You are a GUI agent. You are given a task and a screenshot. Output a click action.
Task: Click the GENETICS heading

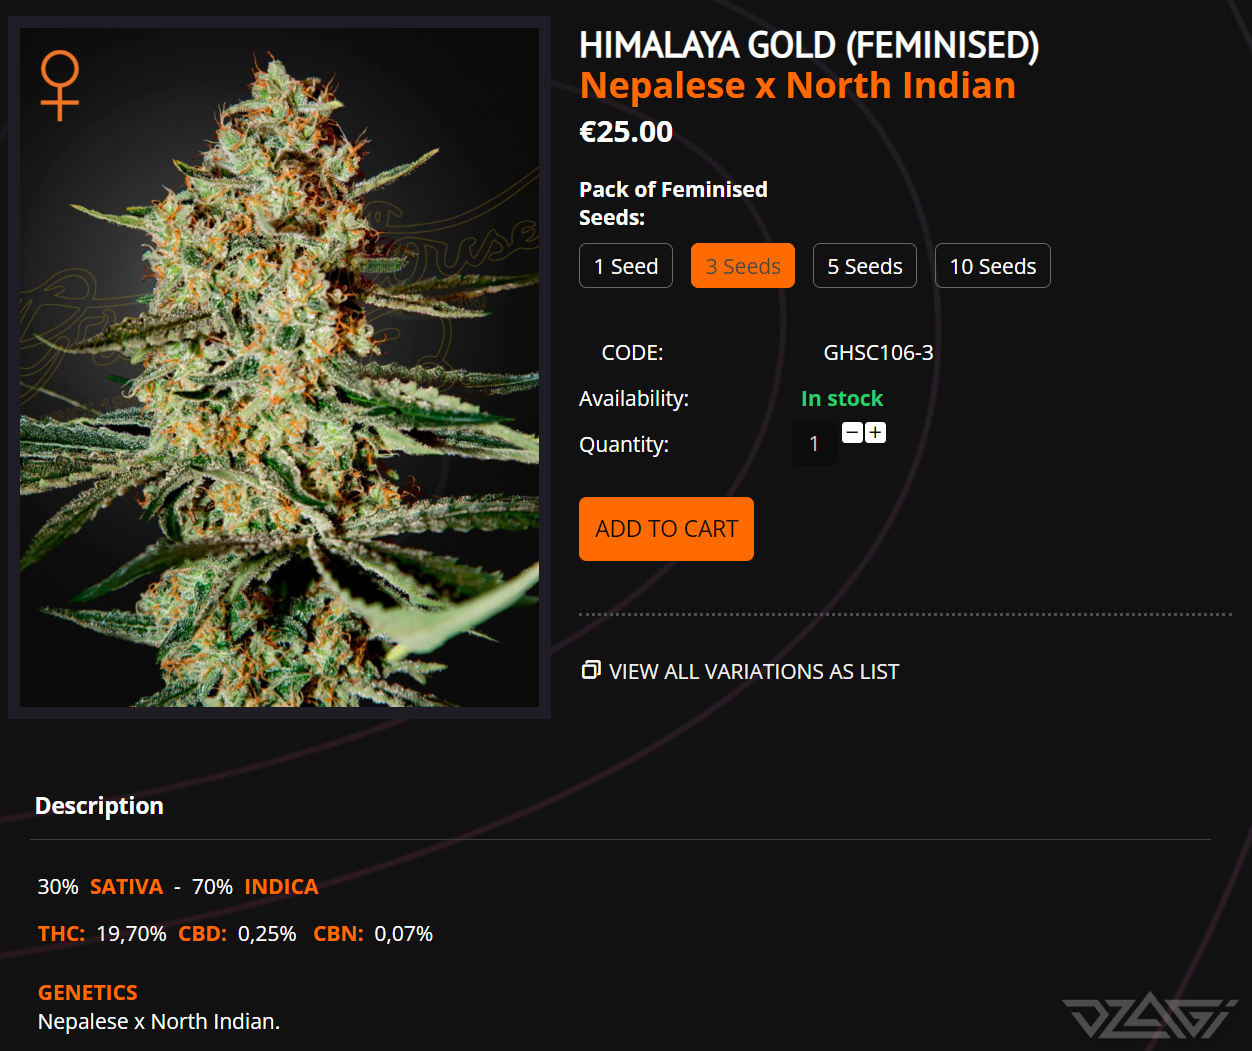click(88, 993)
